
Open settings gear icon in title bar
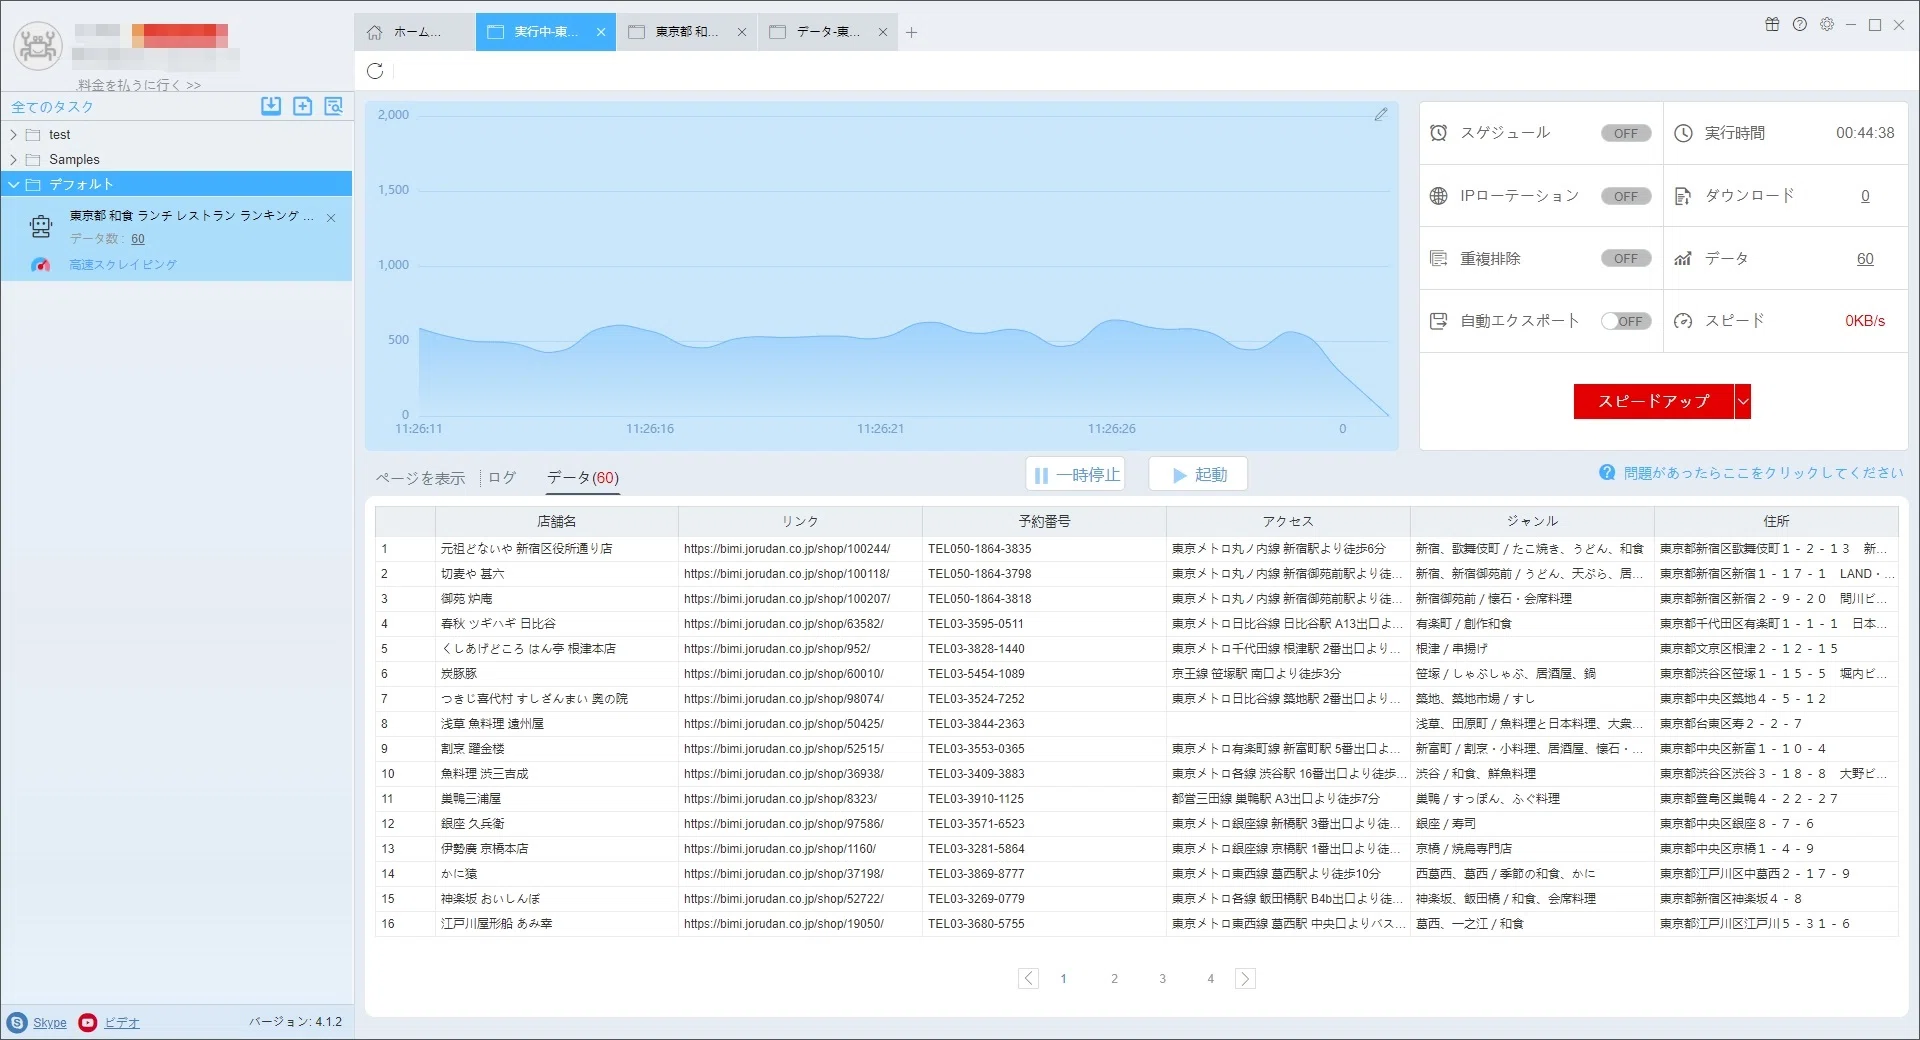[1827, 25]
